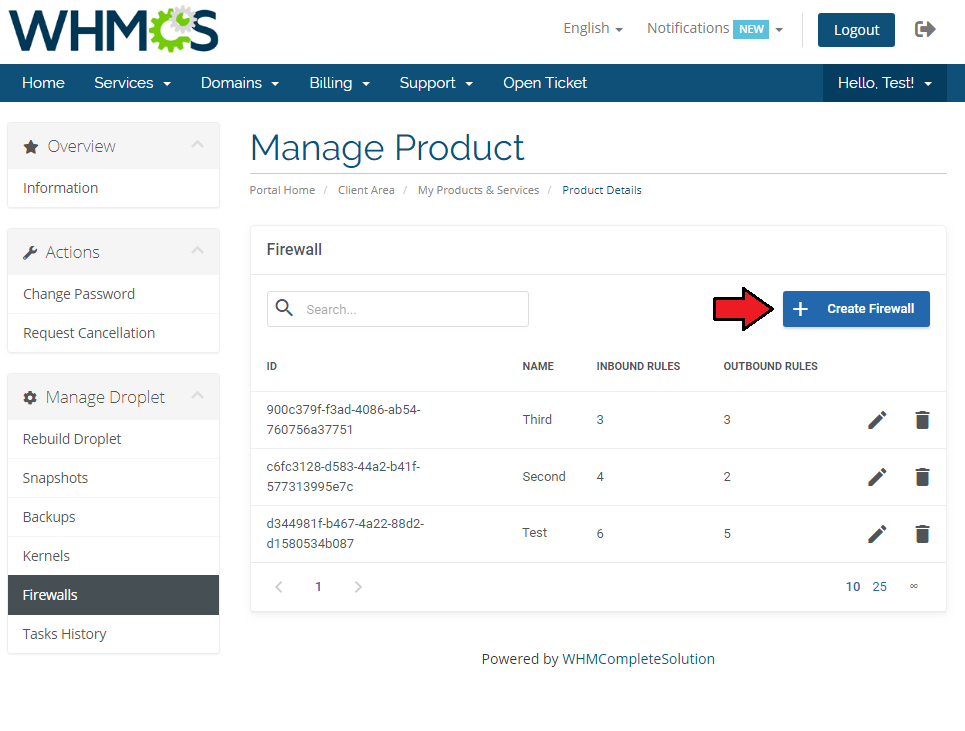Image resolution: width=965 pixels, height=731 pixels.
Task: Click the NEW badge next to Notifications
Action: pyautogui.click(x=751, y=29)
